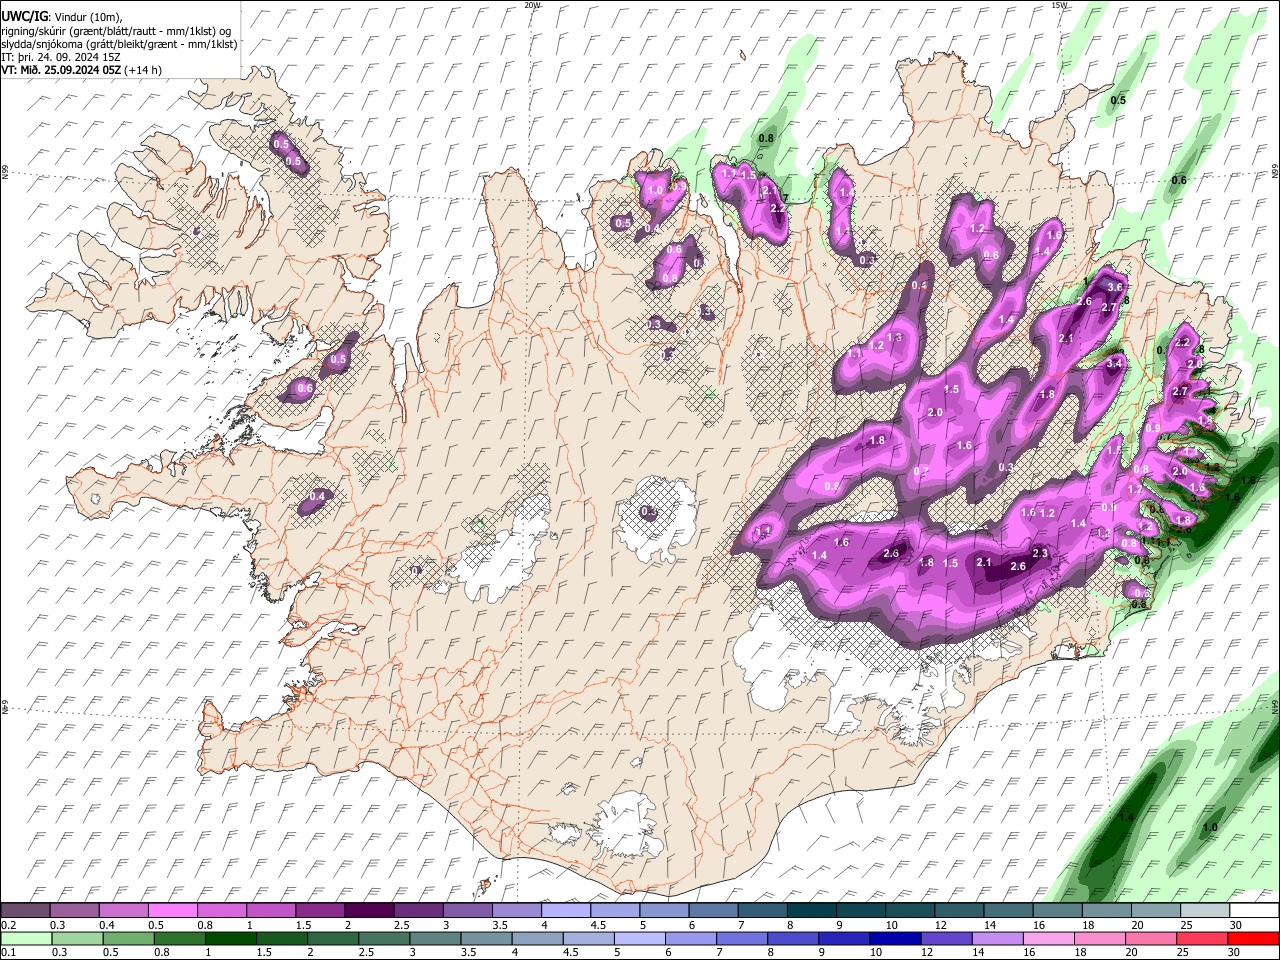The image size is (1280, 960).
Task: Click the '0.1' label in bottom legend row
Action: pyautogui.click(x=8, y=952)
